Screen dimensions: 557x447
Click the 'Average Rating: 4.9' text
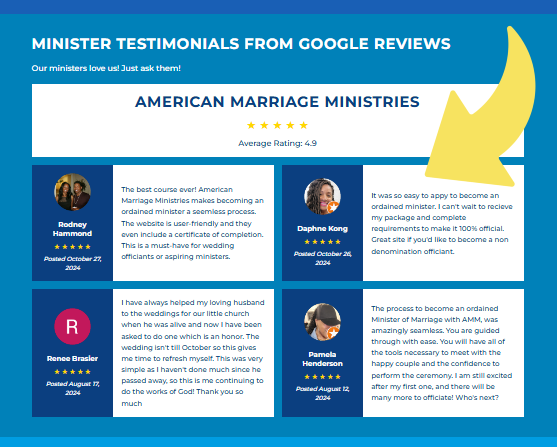click(277, 143)
